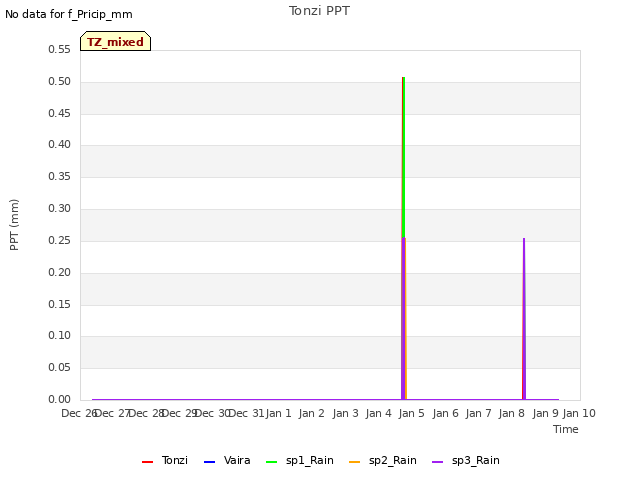Click the Tonzi PPT chart title
Viewport: 640px width, 480px height.
click(x=319, y=11)
